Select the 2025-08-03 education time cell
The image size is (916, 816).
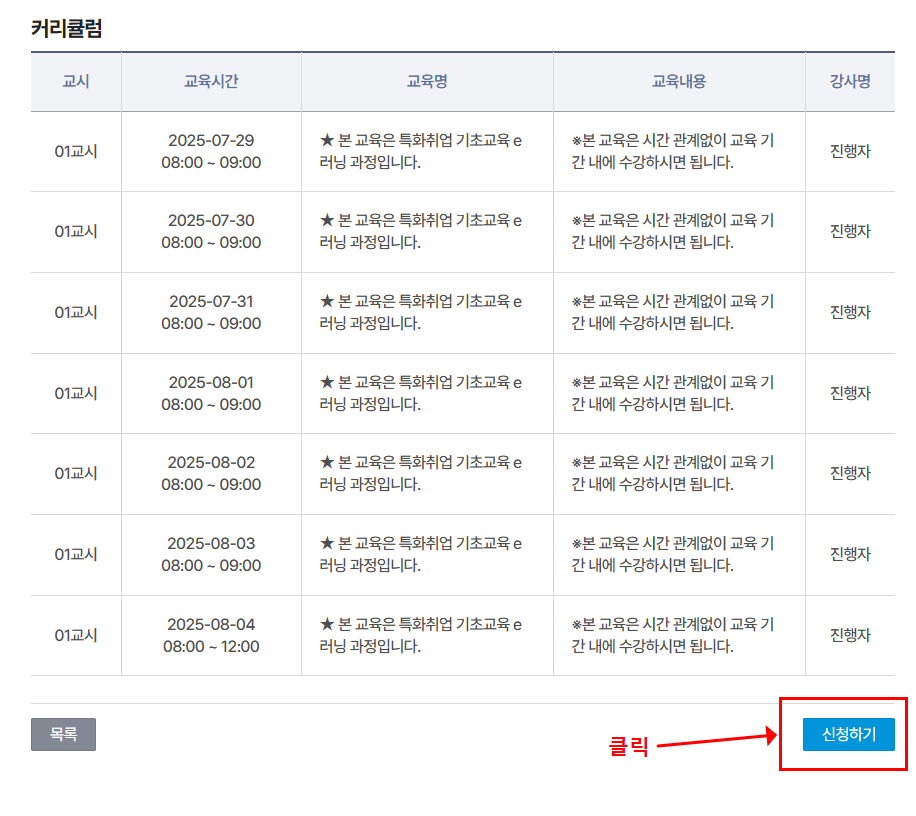(x=211, y=554)
